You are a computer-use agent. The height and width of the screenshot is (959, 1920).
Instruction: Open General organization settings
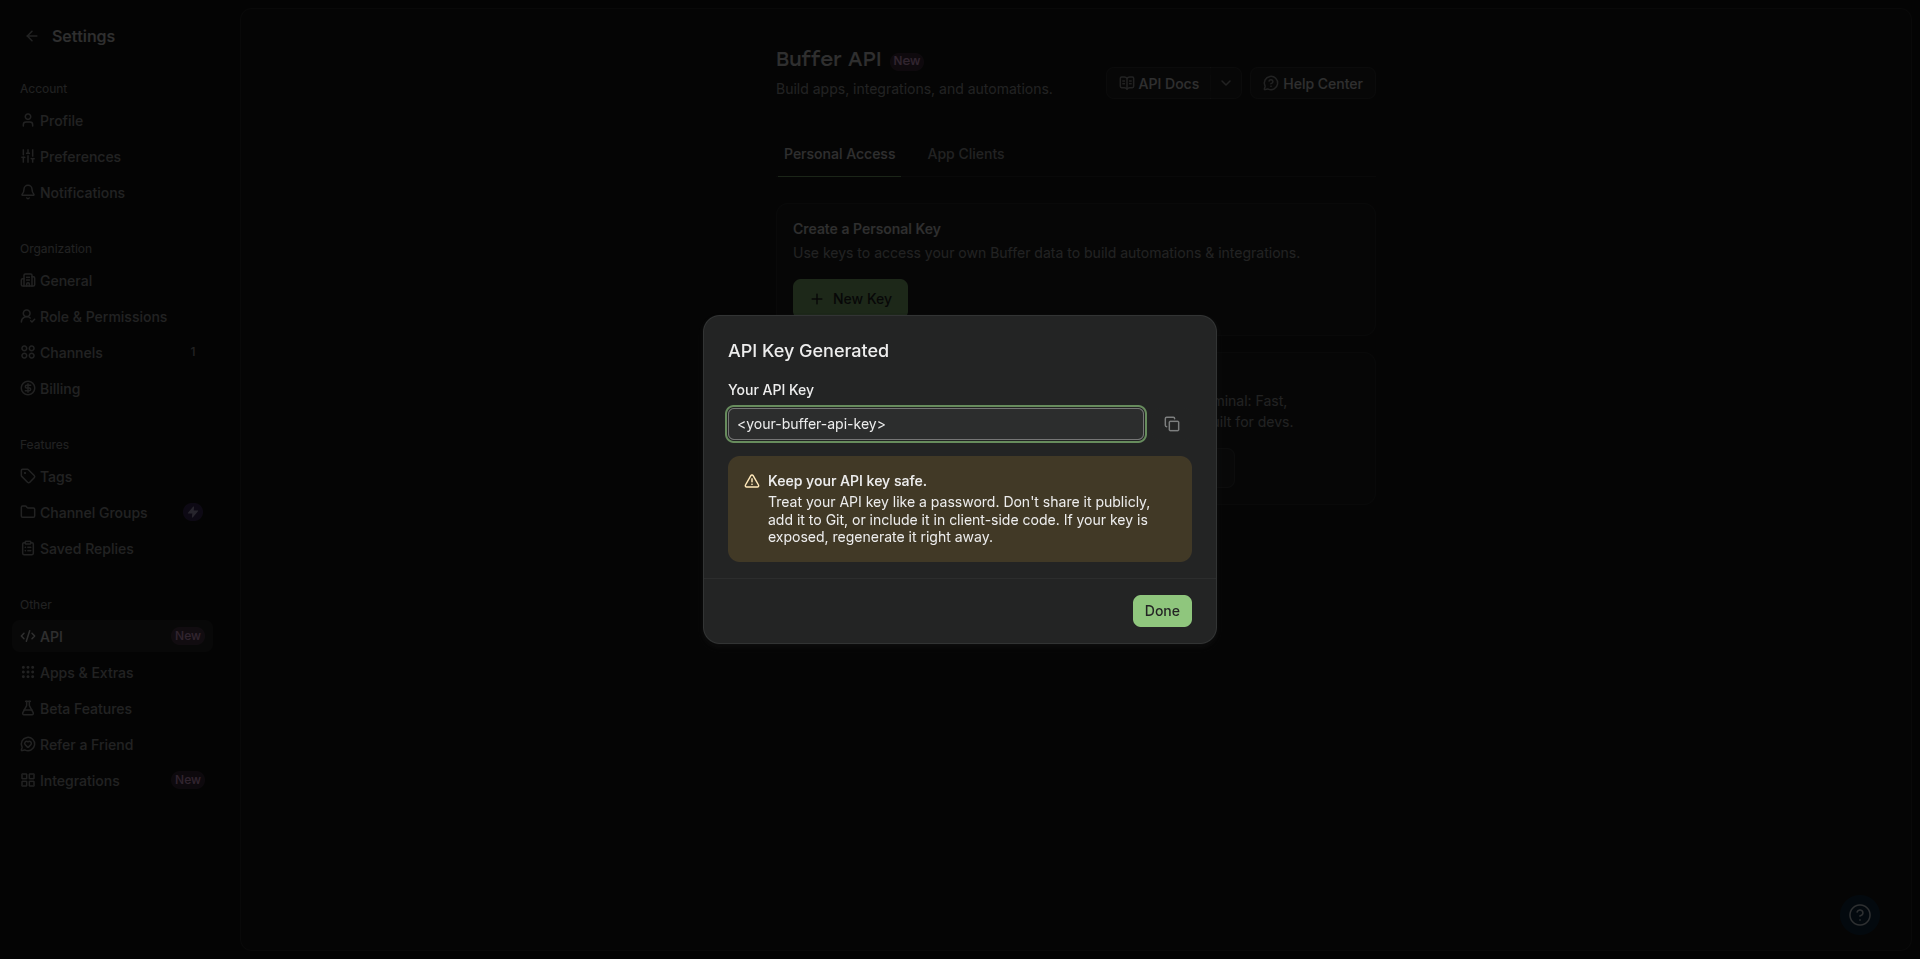[112, 281]
